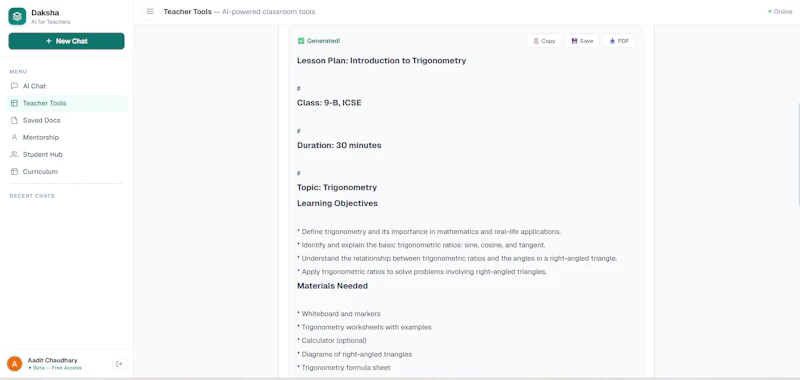
Task: Click the green Generated checkmark icon
Action: point(301,41)
